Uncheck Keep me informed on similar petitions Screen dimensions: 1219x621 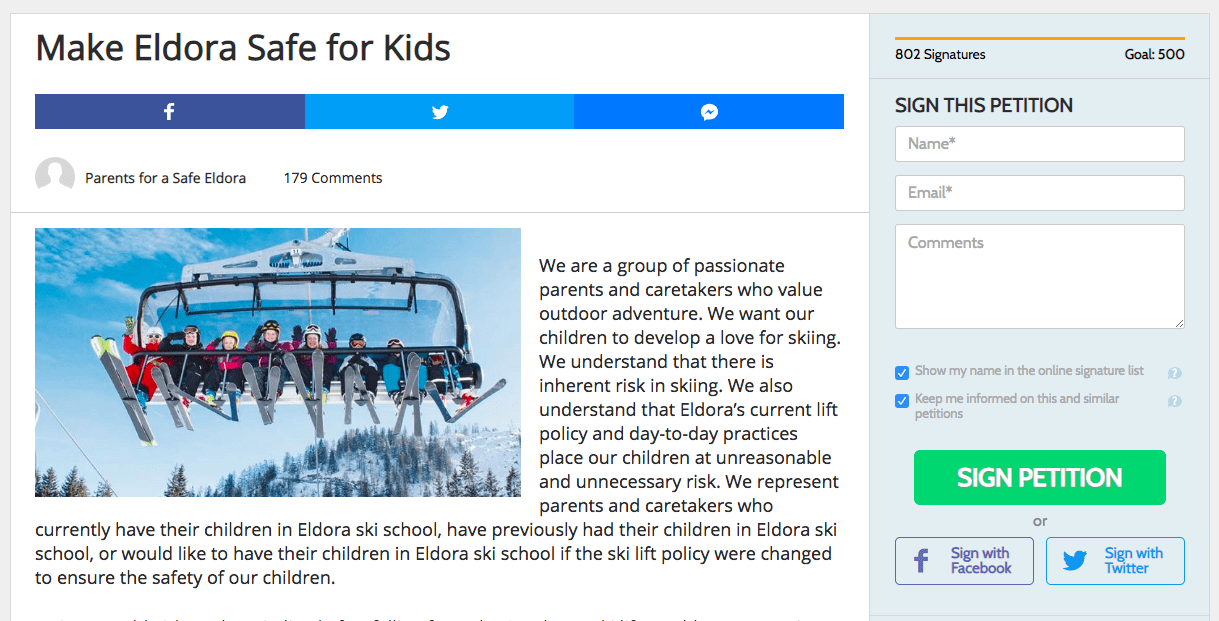click(902, 401)
